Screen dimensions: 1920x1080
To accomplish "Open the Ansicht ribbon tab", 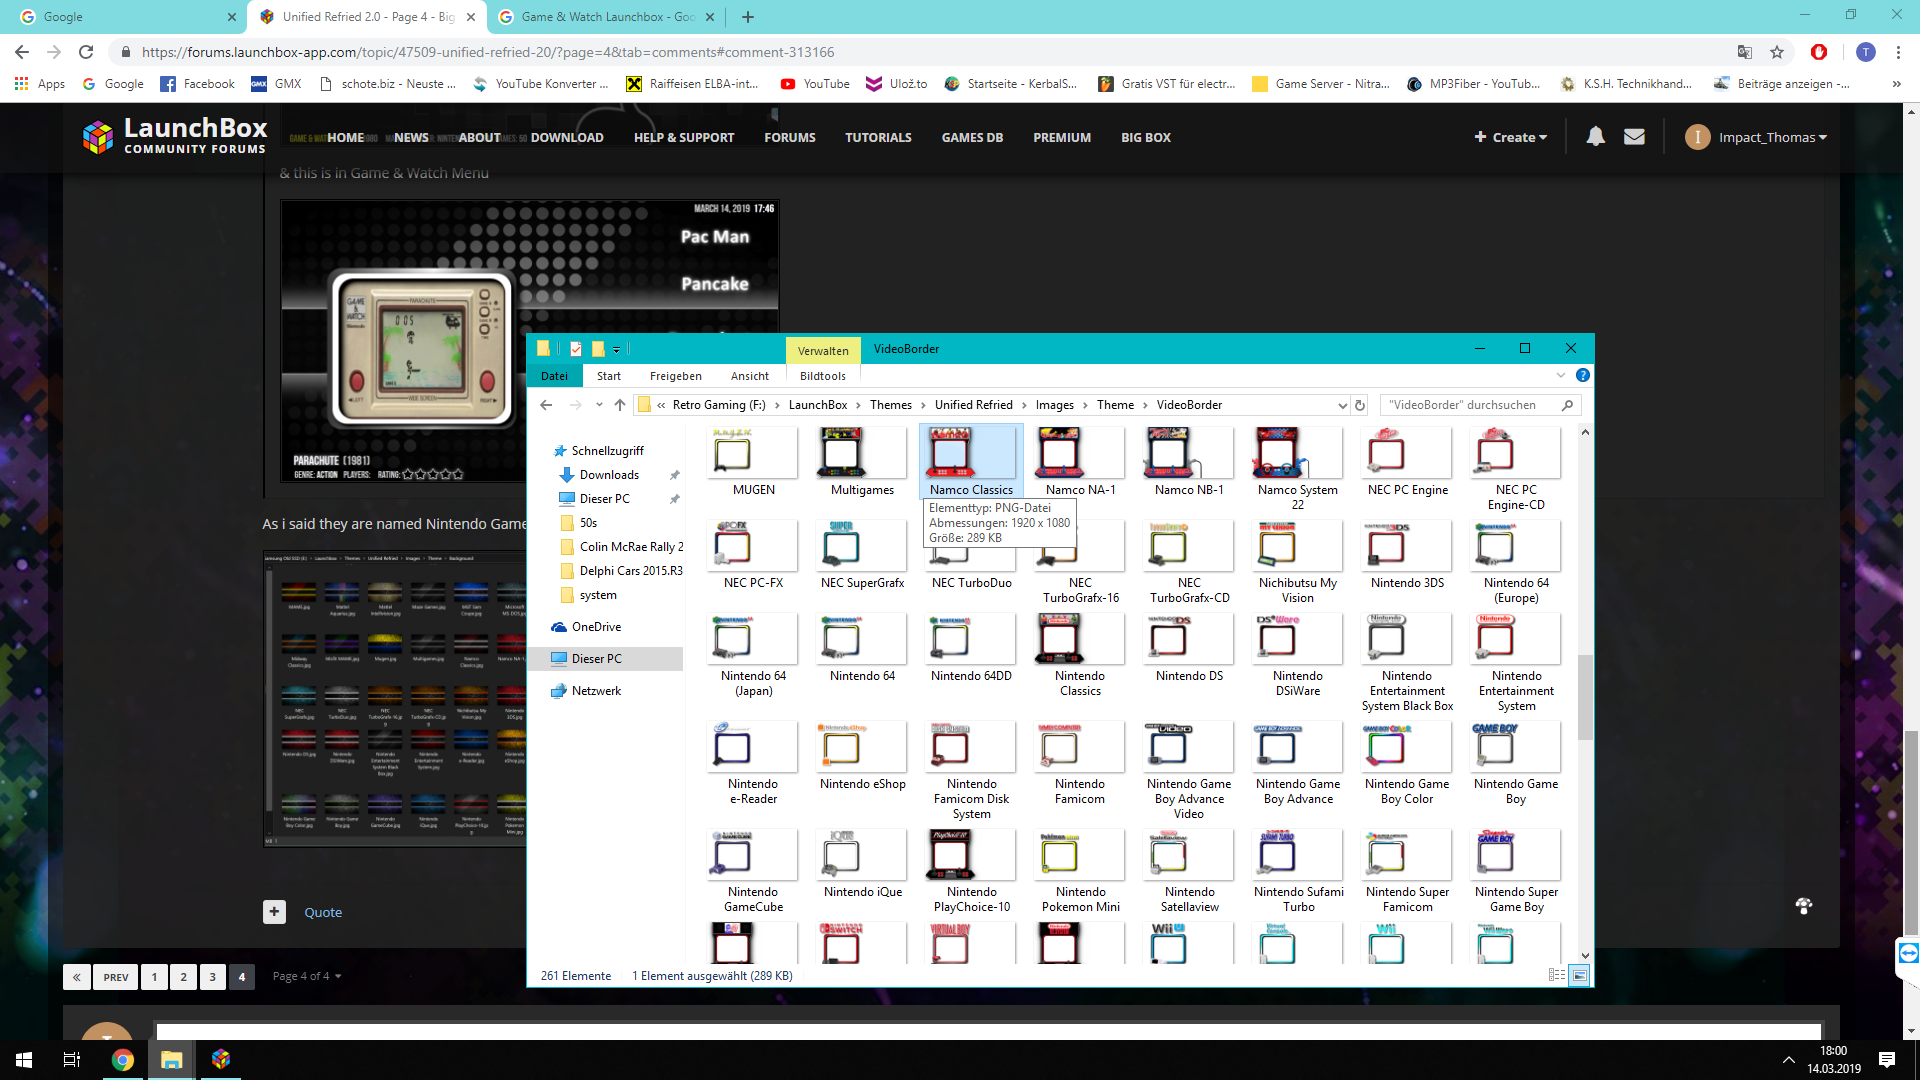I will [750, 376].
